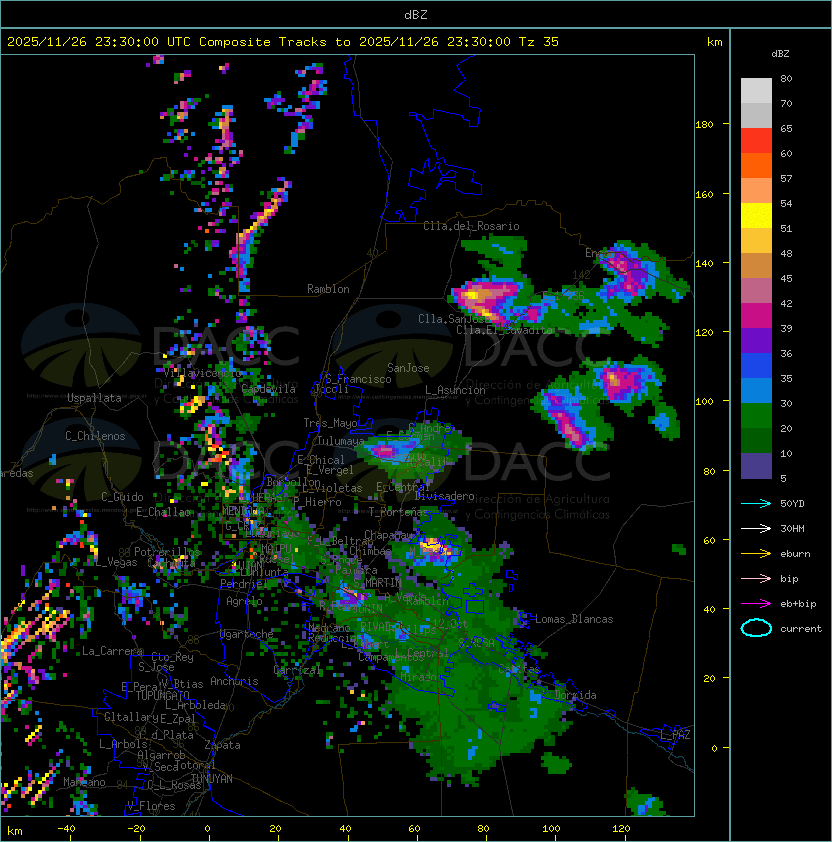This screenshot has width=832, height=842.
Task: Click the 'Clla.del_Rosario' map label
Action: tap(471, 226)
